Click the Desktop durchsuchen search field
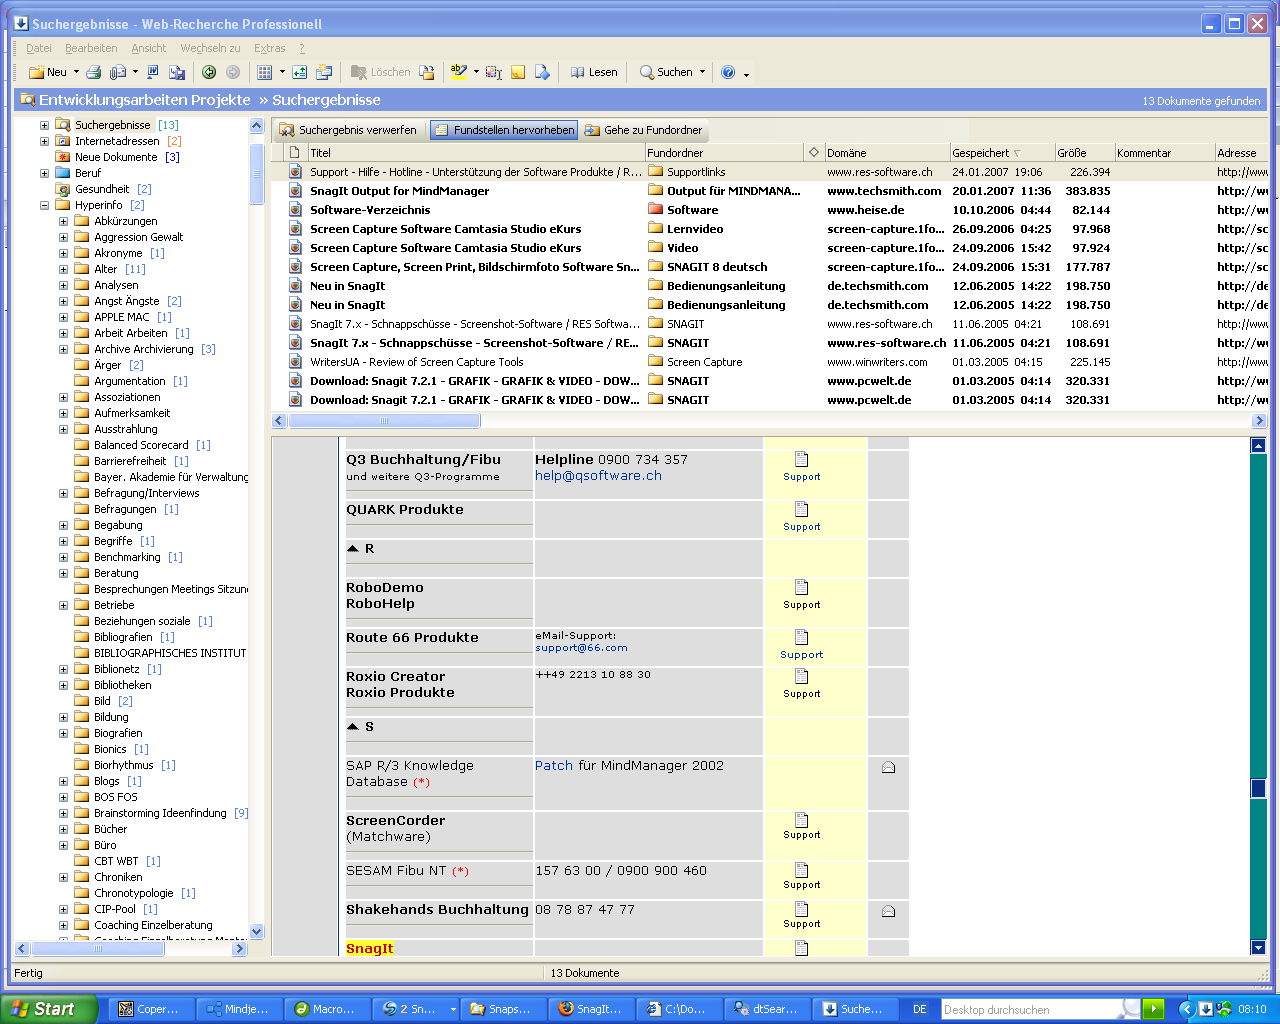 [x=1028, y=1010]
